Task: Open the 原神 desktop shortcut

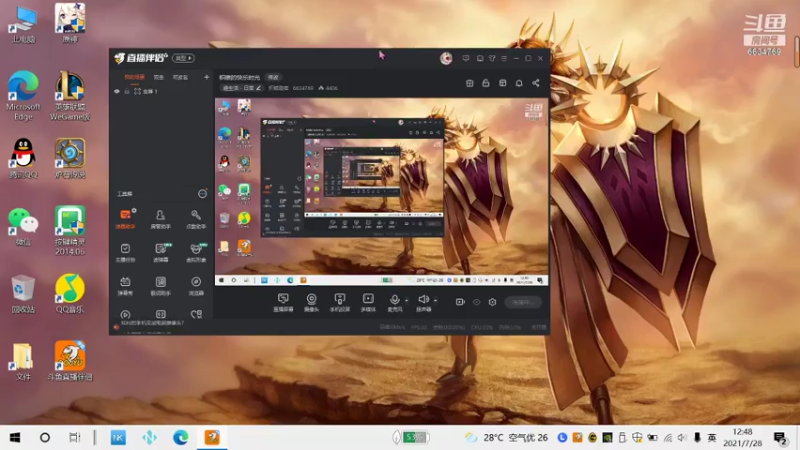Action: tap(70, 22)
